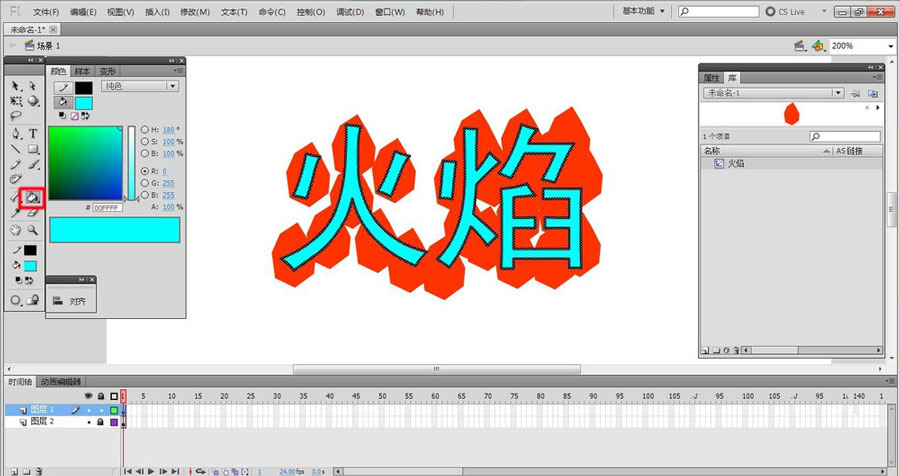The image size is (900, 476).
Task: Select the Eraser tool
Action: [x=33, y=213]
